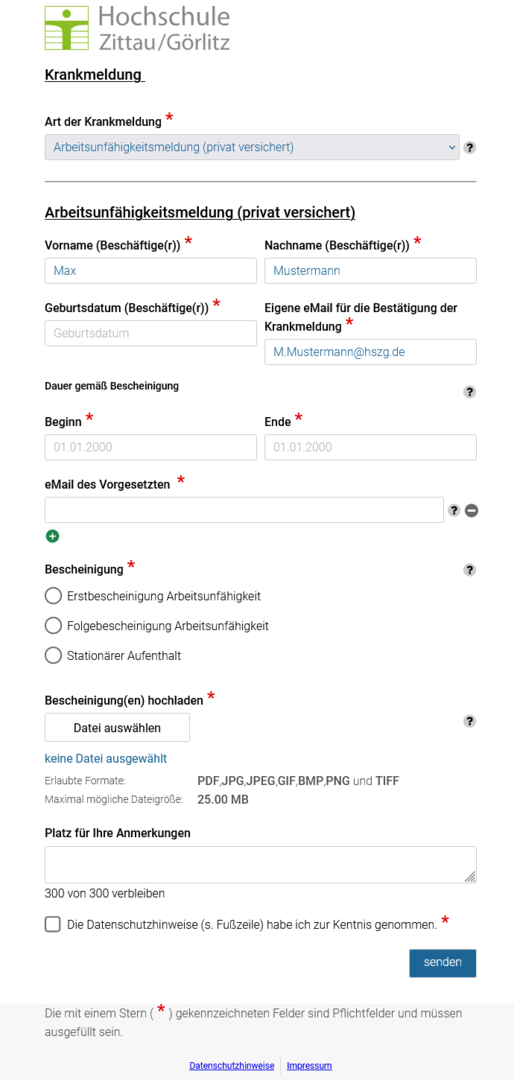Open the Ende date field
The width and height of the screenshot is (514, 1080).
click(x=371, y=447)
